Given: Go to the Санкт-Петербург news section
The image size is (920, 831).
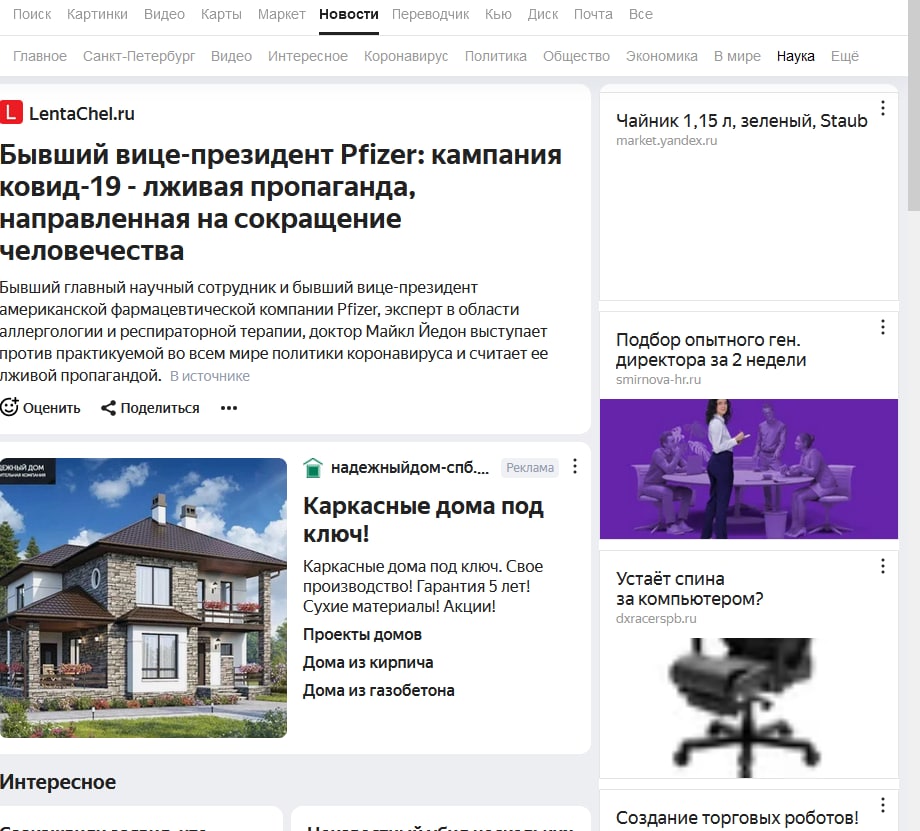Looking at the screenshot, I should [139, 56].
